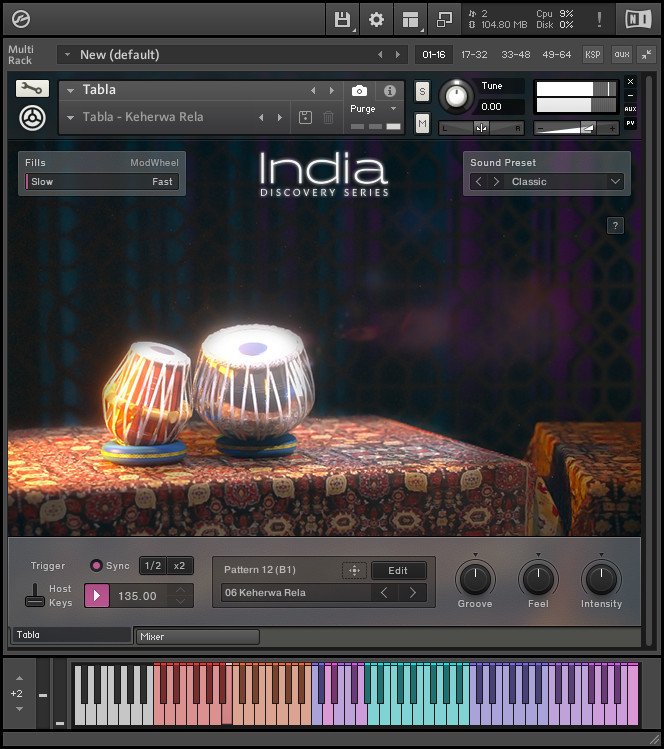Click the NI logo button

[x=638, y=20]
